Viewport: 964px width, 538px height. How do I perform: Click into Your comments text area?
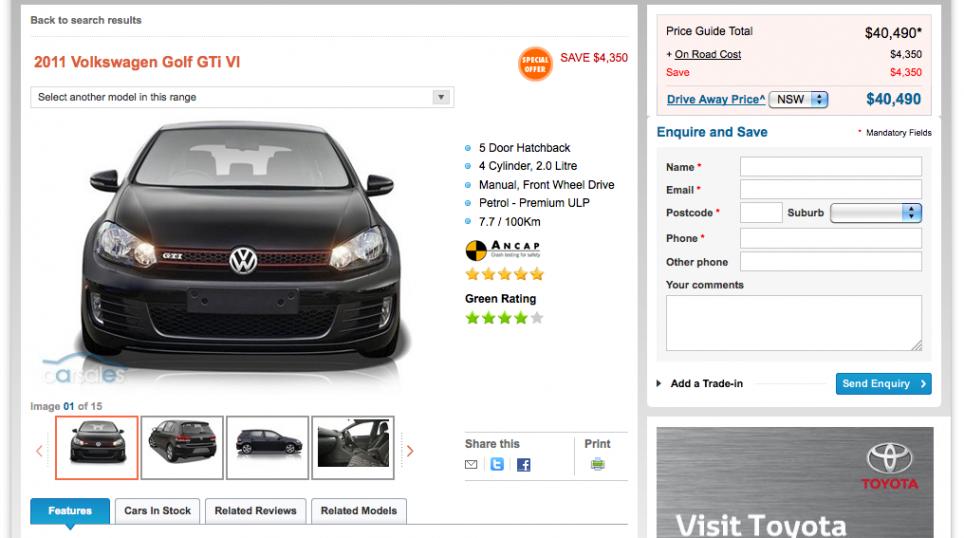click(x=794, y=323)
